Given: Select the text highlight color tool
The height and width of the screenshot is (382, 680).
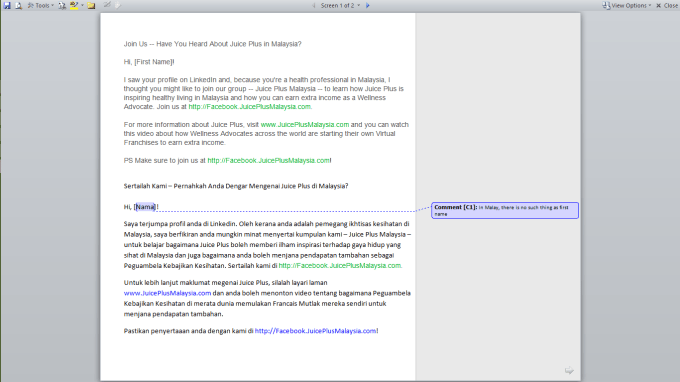Looking at the screenshot, I should point(74,6).
